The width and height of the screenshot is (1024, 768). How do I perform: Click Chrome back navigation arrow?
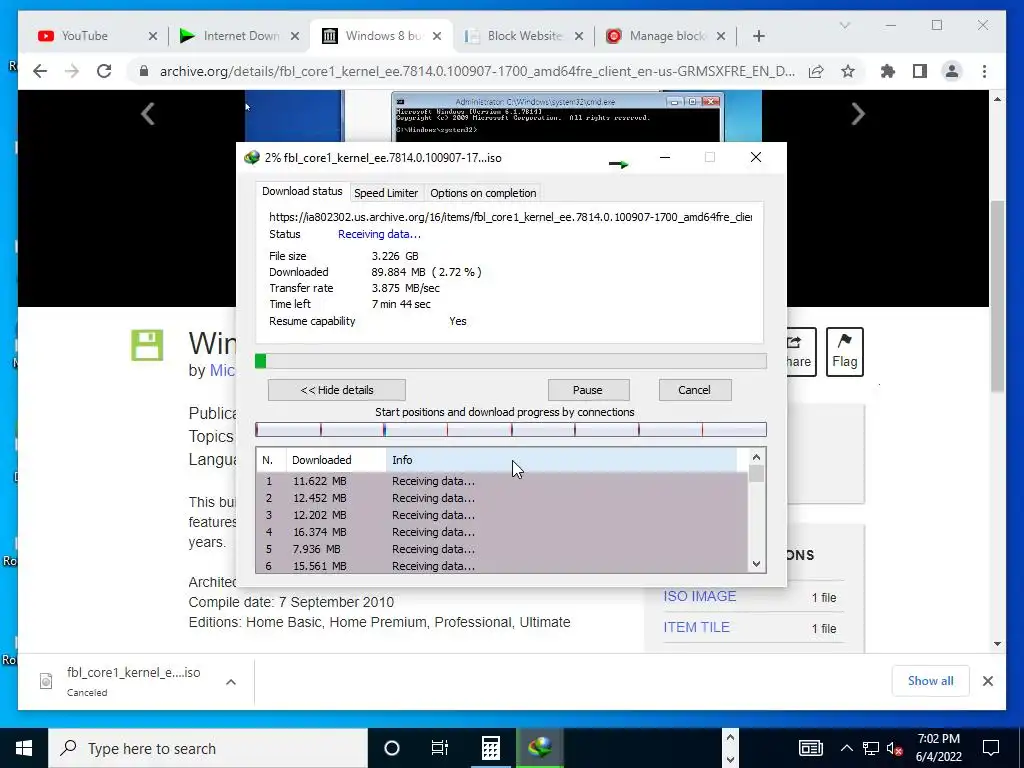click(x=40, y=71)
